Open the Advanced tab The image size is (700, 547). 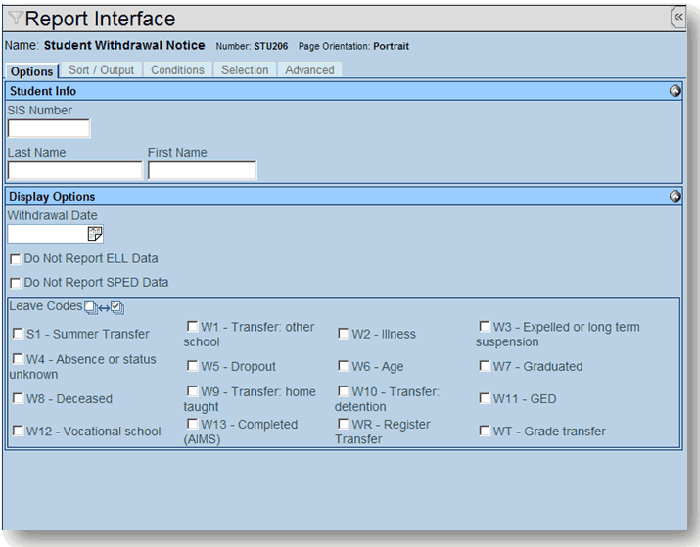pyautogui.click(x=310, y=70)
